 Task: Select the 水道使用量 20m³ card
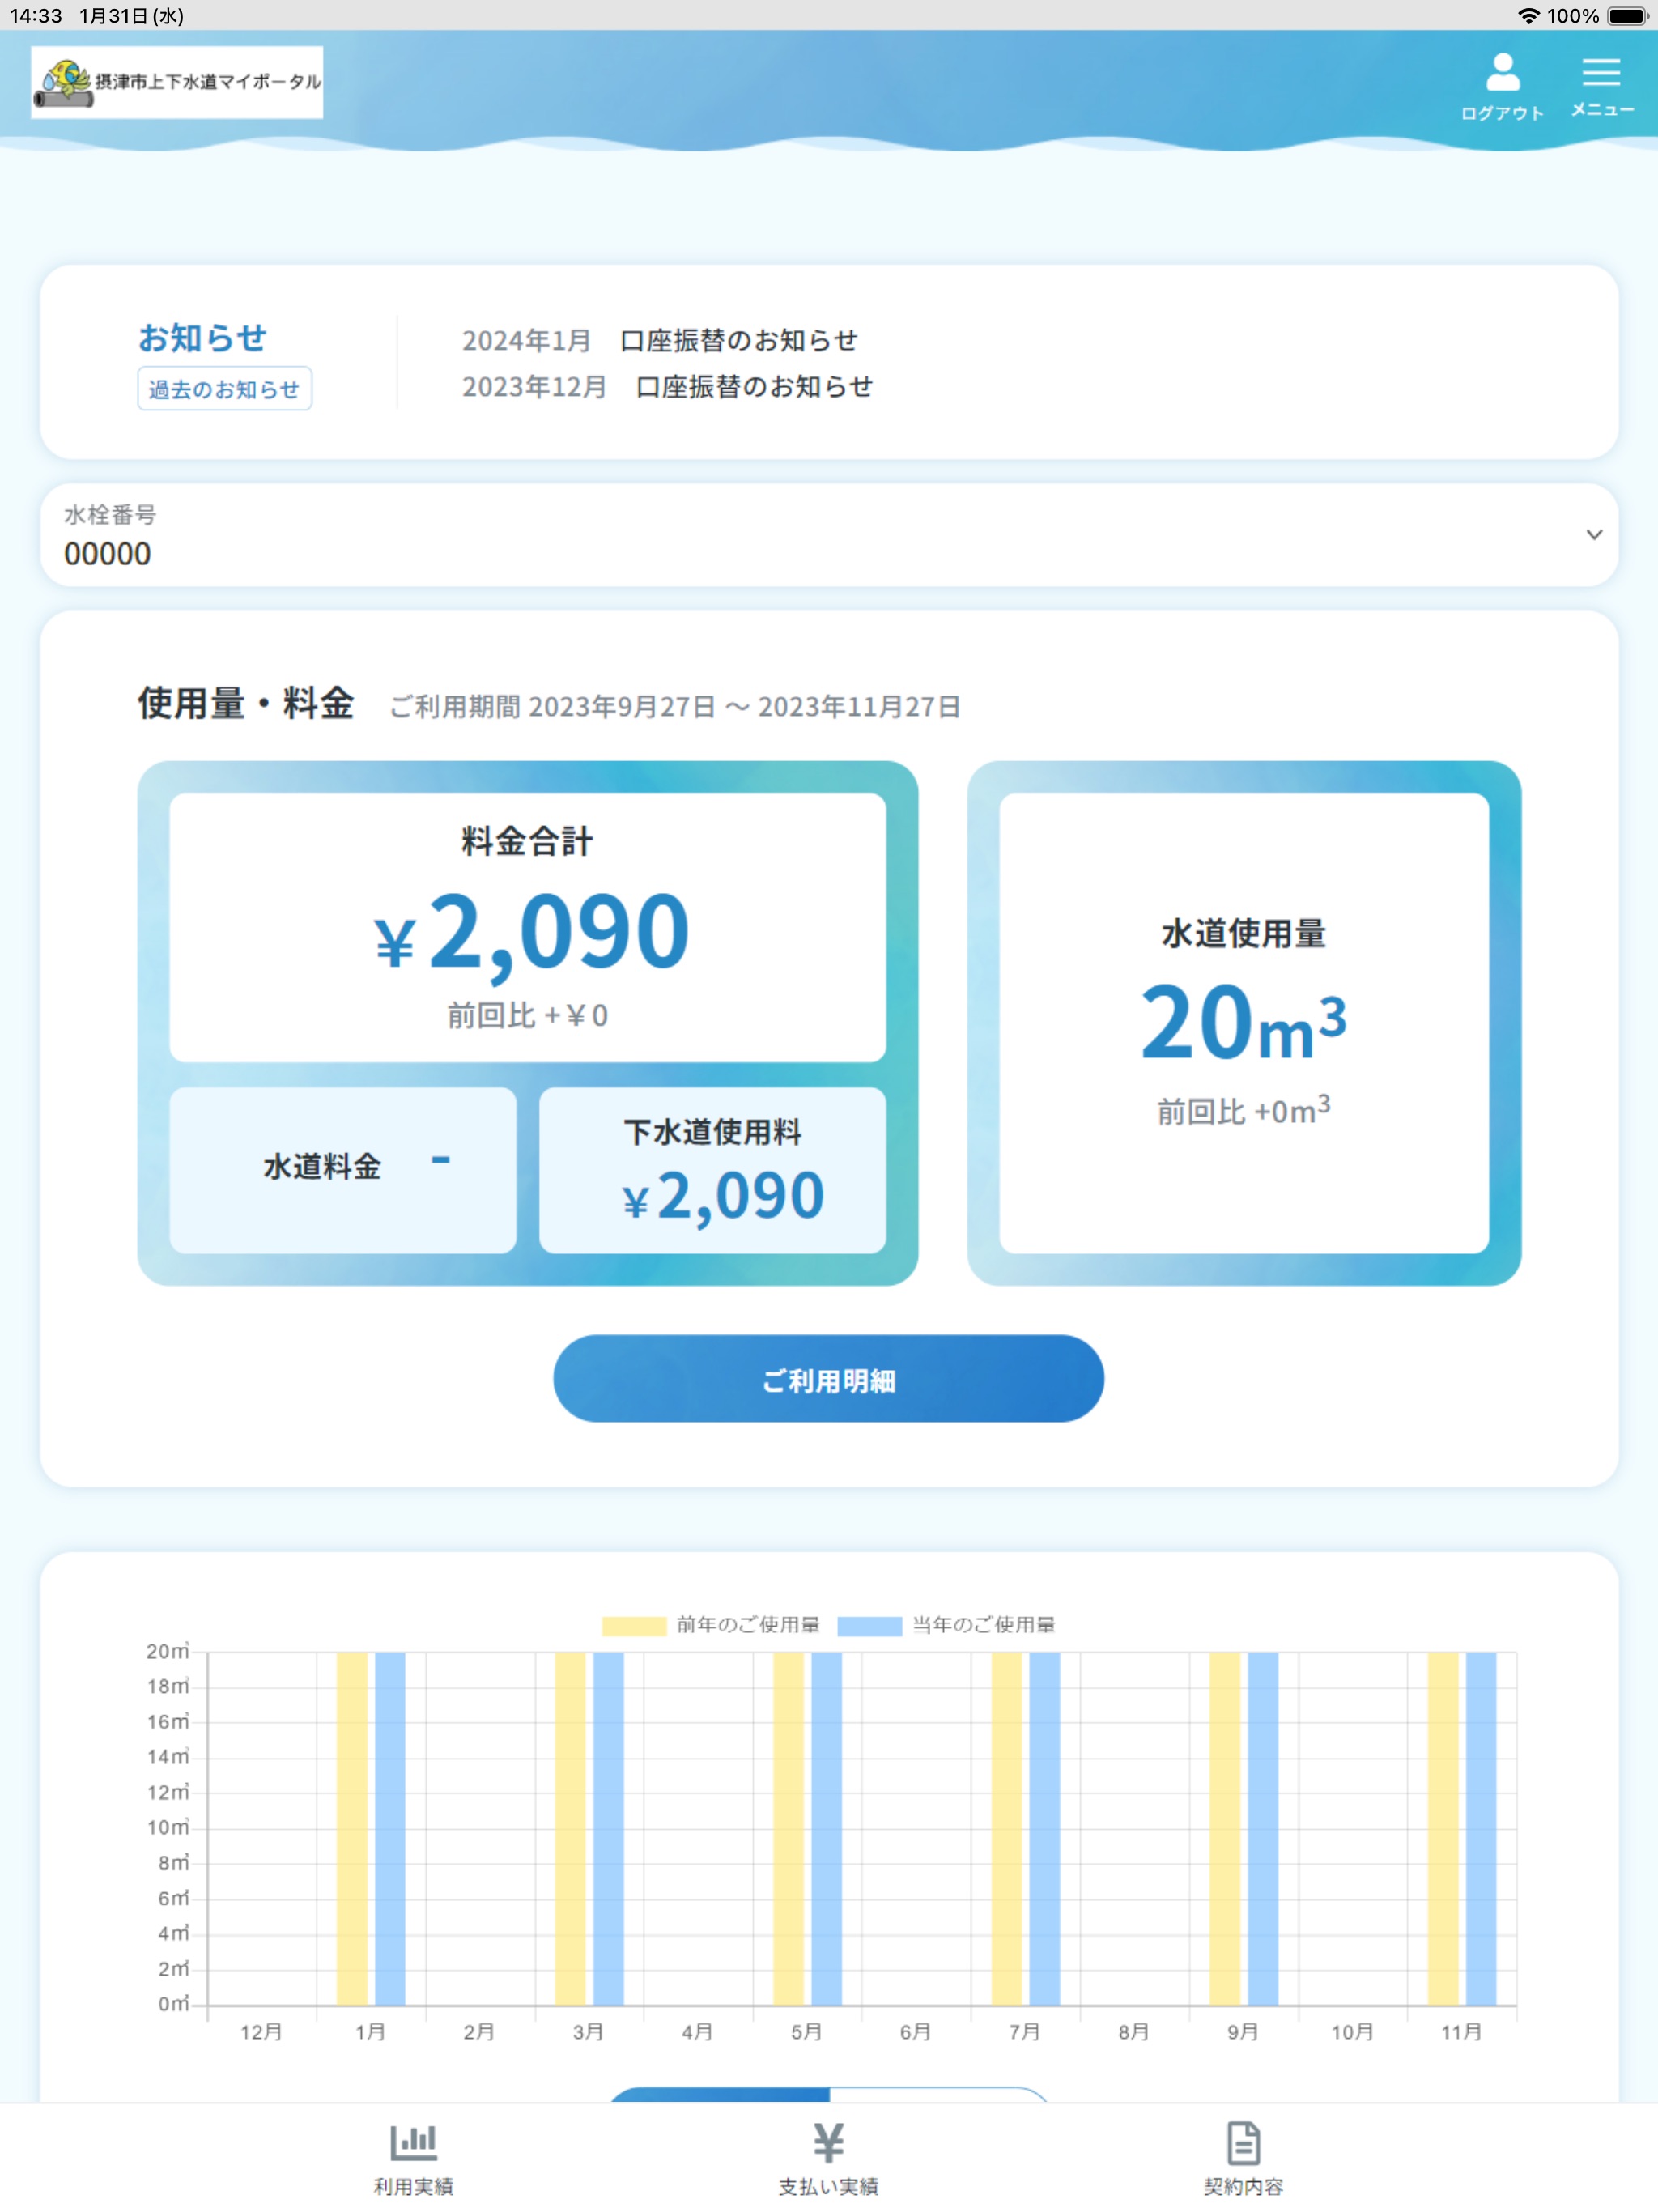tap(1244, 1023)
